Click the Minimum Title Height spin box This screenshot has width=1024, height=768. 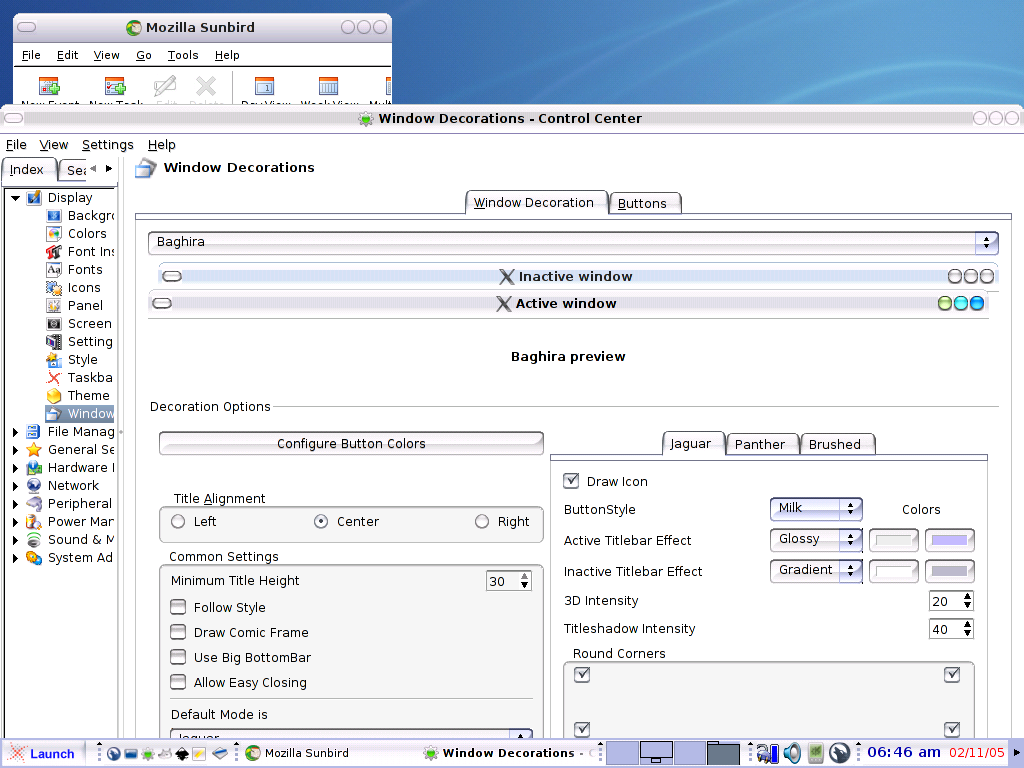[x=509, y=581]
